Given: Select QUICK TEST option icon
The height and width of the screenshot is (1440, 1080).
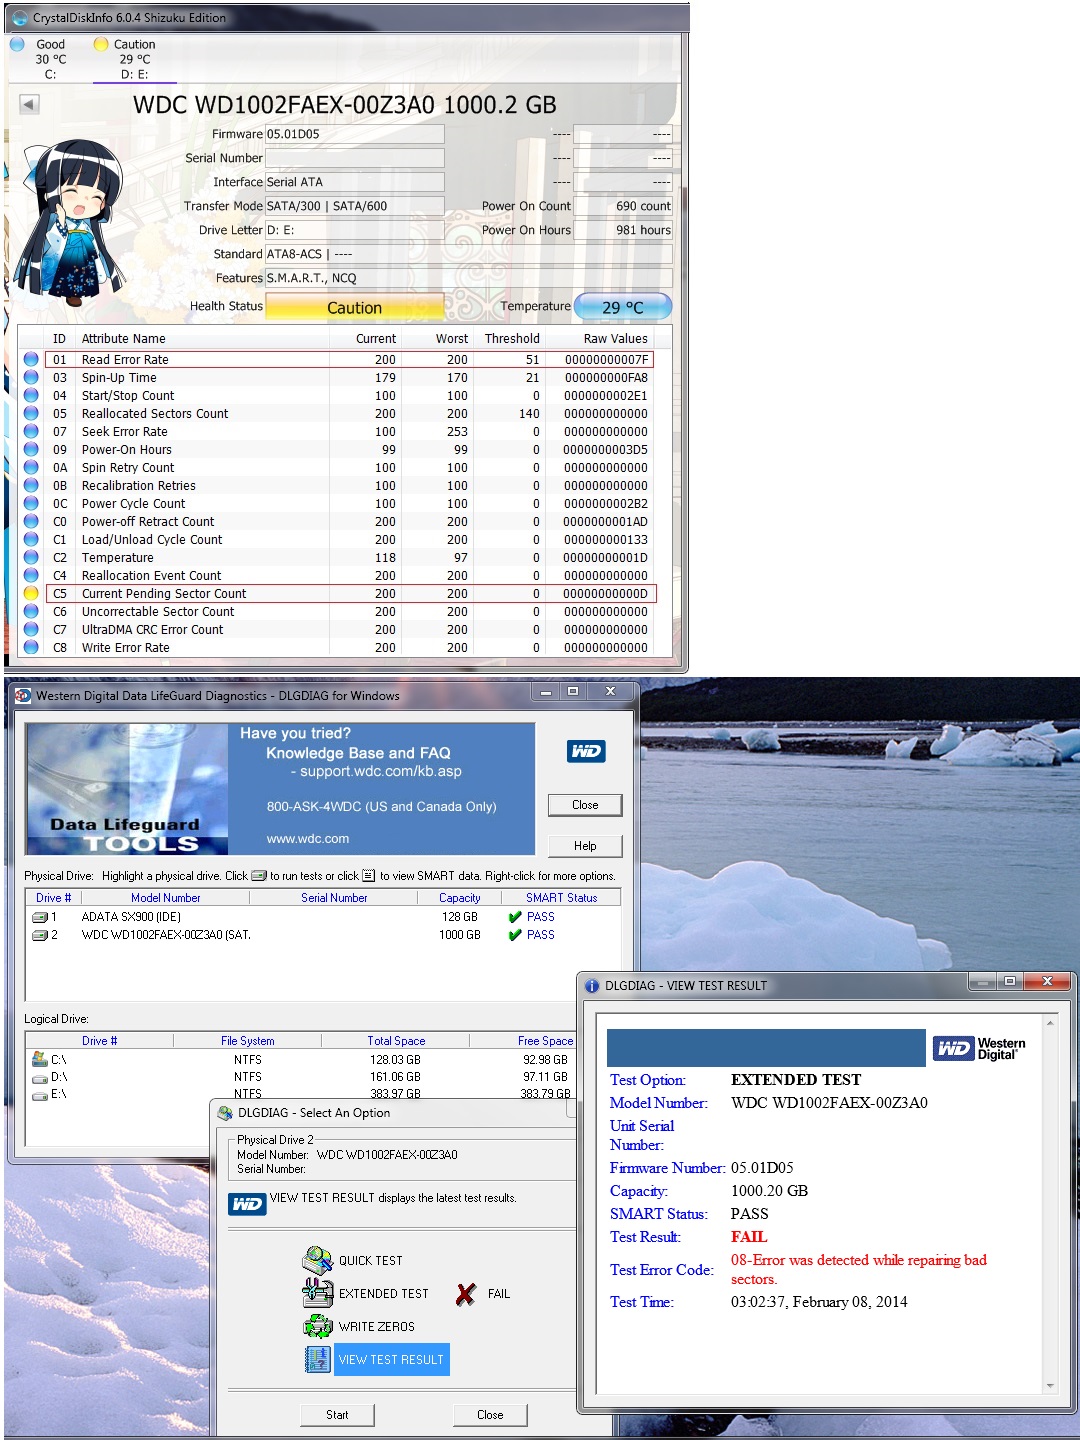Looking at the screenshot, I should [x=318, y=1260].
